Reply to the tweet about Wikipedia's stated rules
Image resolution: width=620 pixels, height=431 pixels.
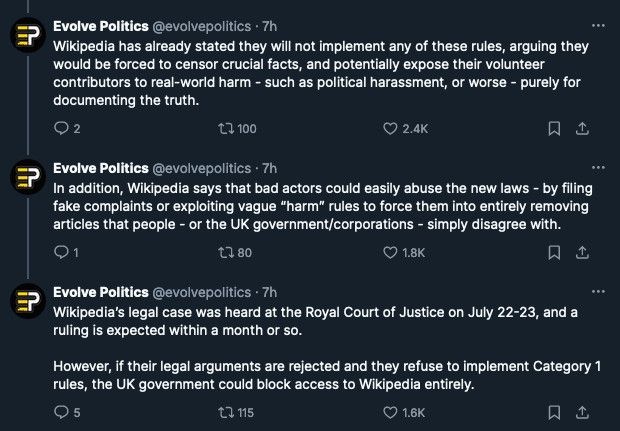point(61,128)
